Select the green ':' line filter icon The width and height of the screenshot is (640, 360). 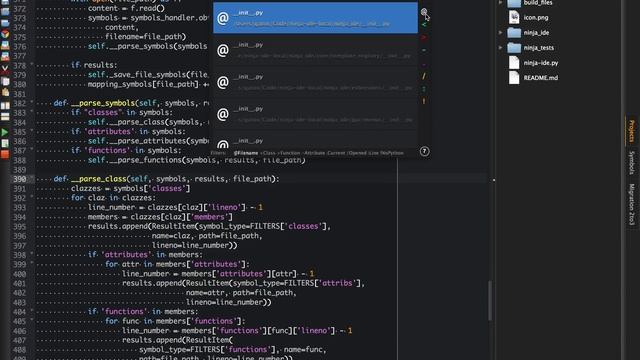[x=424, y=89]
